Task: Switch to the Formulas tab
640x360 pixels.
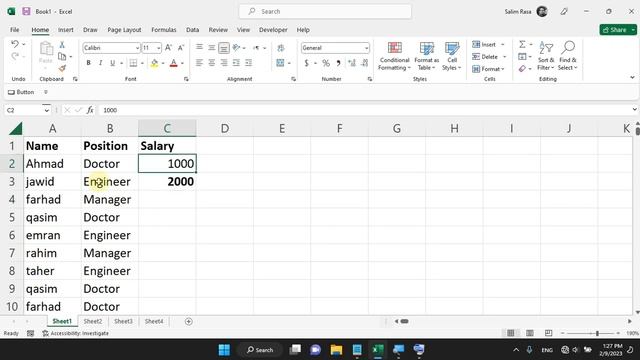Action: click(x=164, y=30)
